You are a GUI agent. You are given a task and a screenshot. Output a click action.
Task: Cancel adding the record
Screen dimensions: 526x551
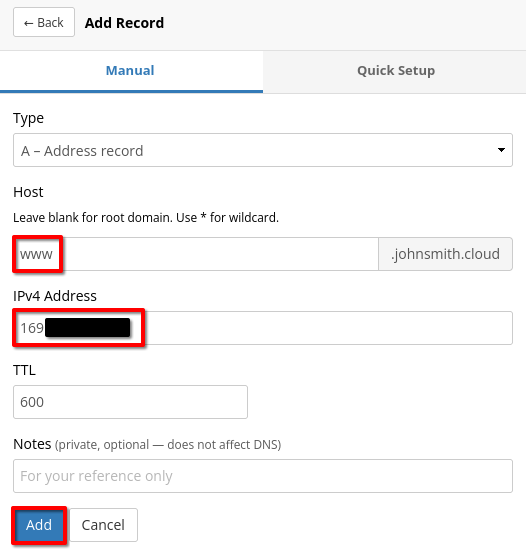pyautogui.click(x=103, y=525)
